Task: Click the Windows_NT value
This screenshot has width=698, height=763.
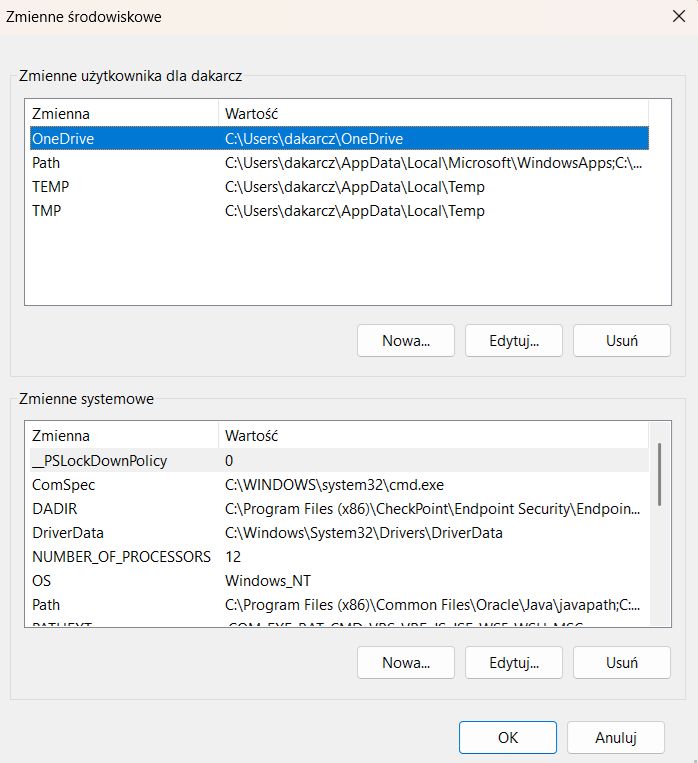Action: coord(268,581)
